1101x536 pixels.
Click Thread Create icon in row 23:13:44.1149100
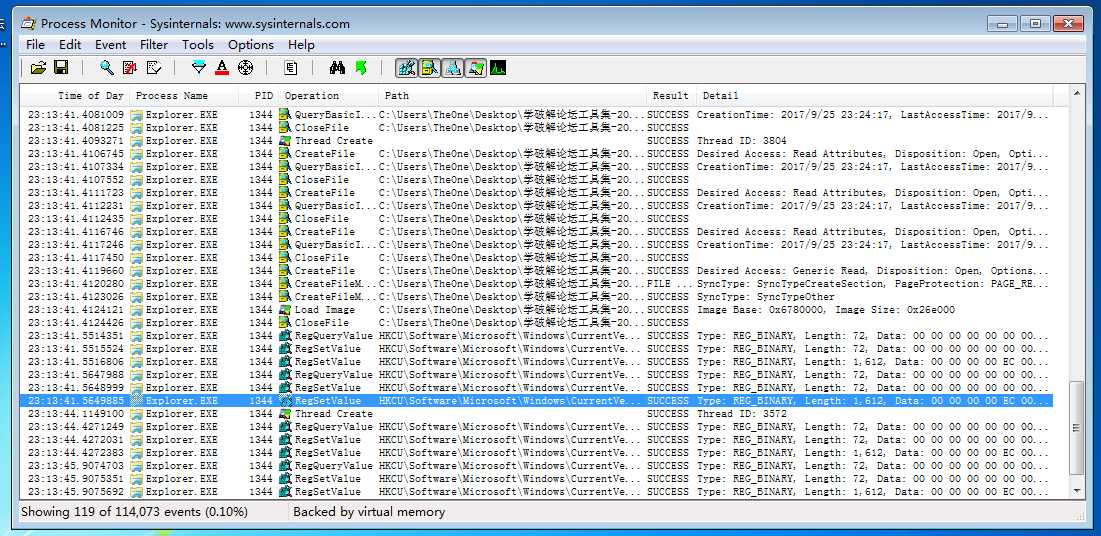pos(284,414)
